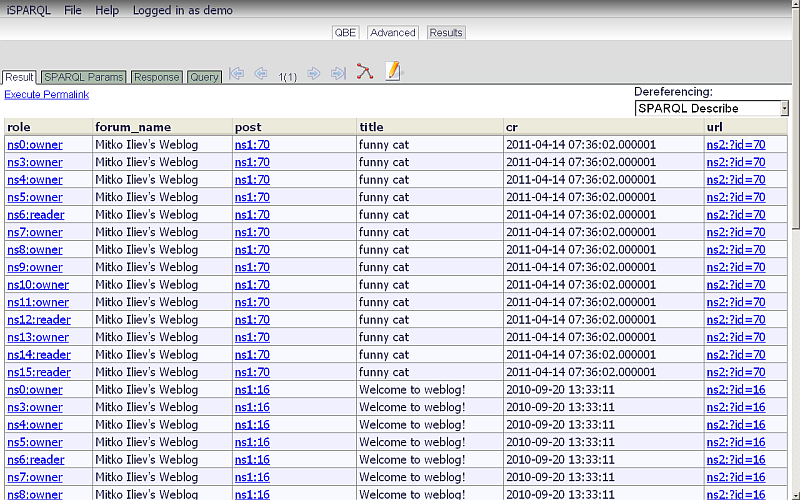Click the pencil edit query icon
The image size is (800, 500).
(x=393, y=71)
